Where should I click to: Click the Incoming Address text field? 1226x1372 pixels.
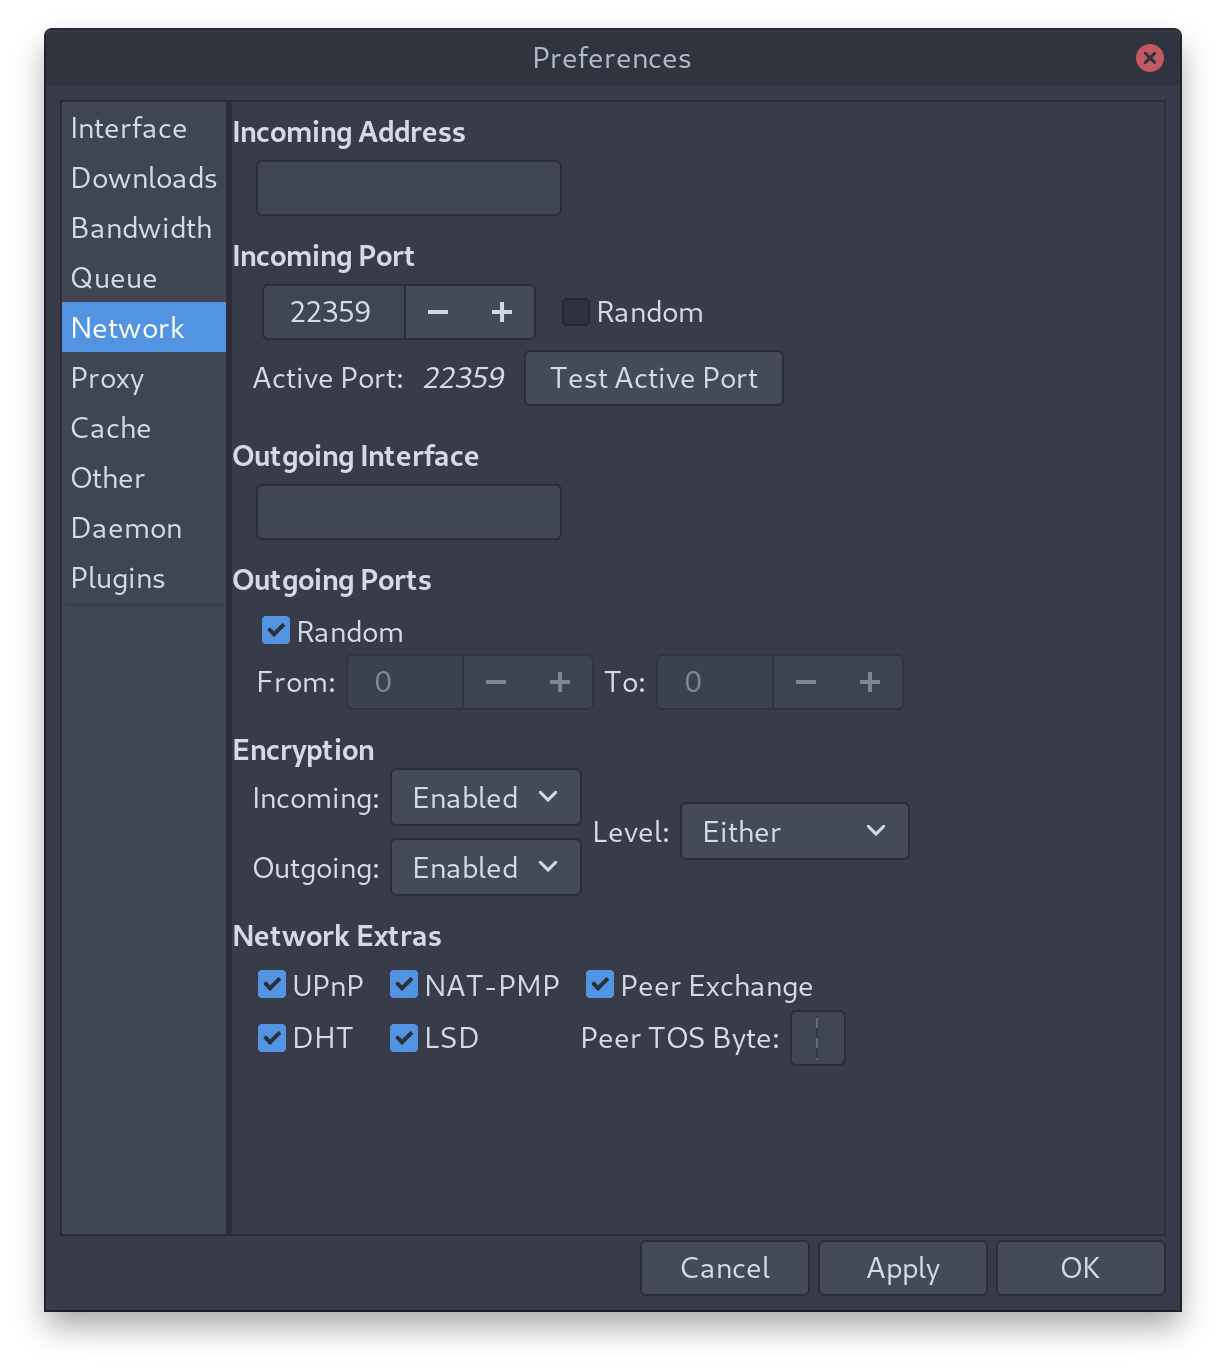tap(409, 188)
